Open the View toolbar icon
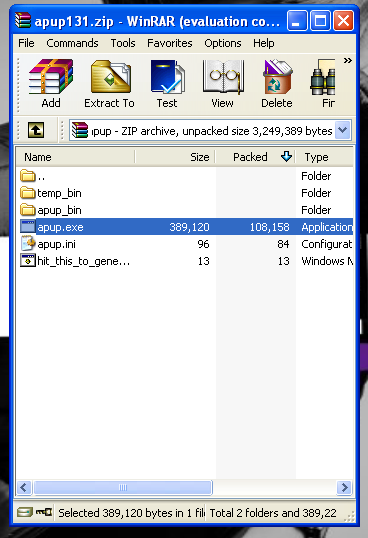Viewport: 368px width, 538px height. pos(223,83)
